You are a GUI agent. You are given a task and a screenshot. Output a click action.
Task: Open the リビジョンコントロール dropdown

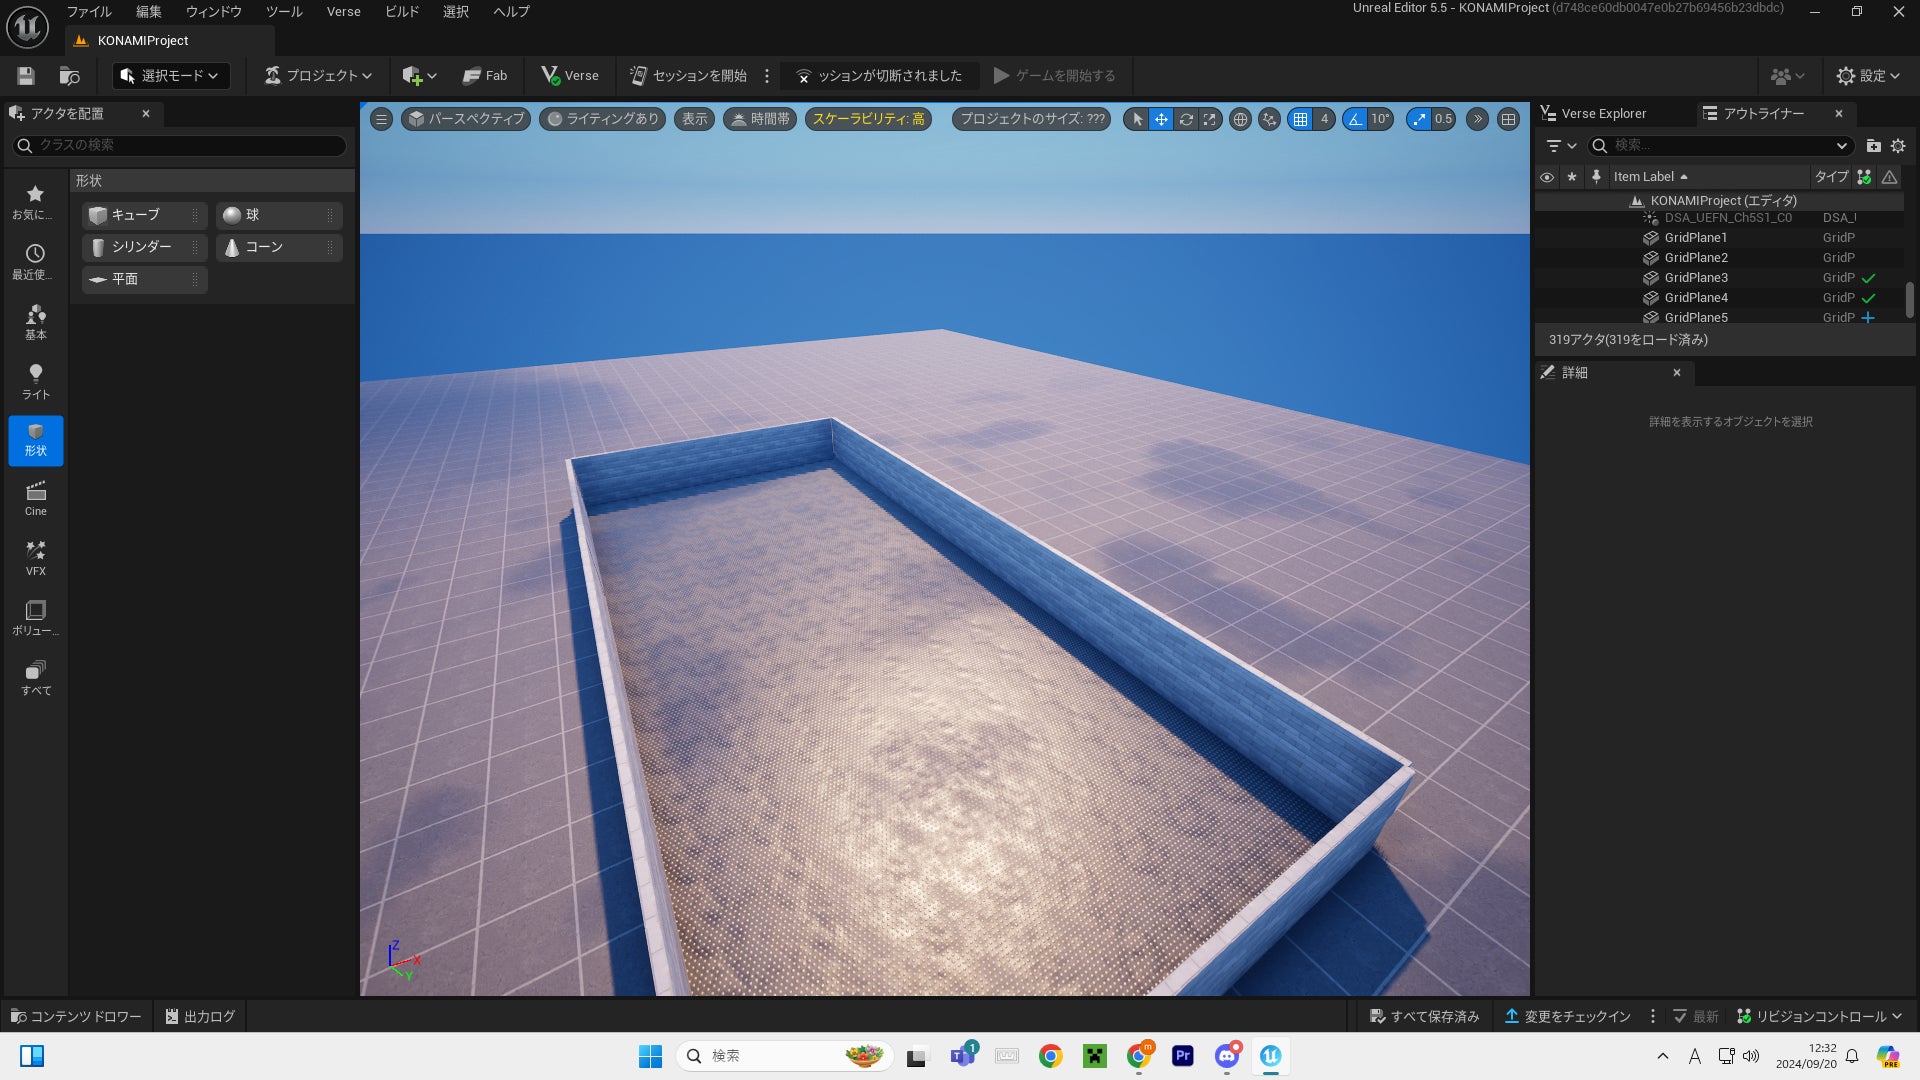click(1819, 1016)
